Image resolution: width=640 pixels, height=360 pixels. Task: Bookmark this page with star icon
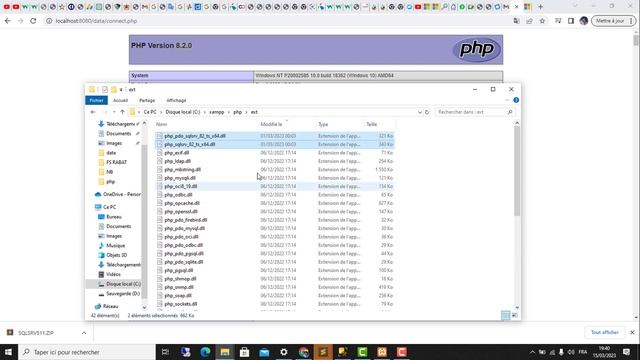[542, 21]
